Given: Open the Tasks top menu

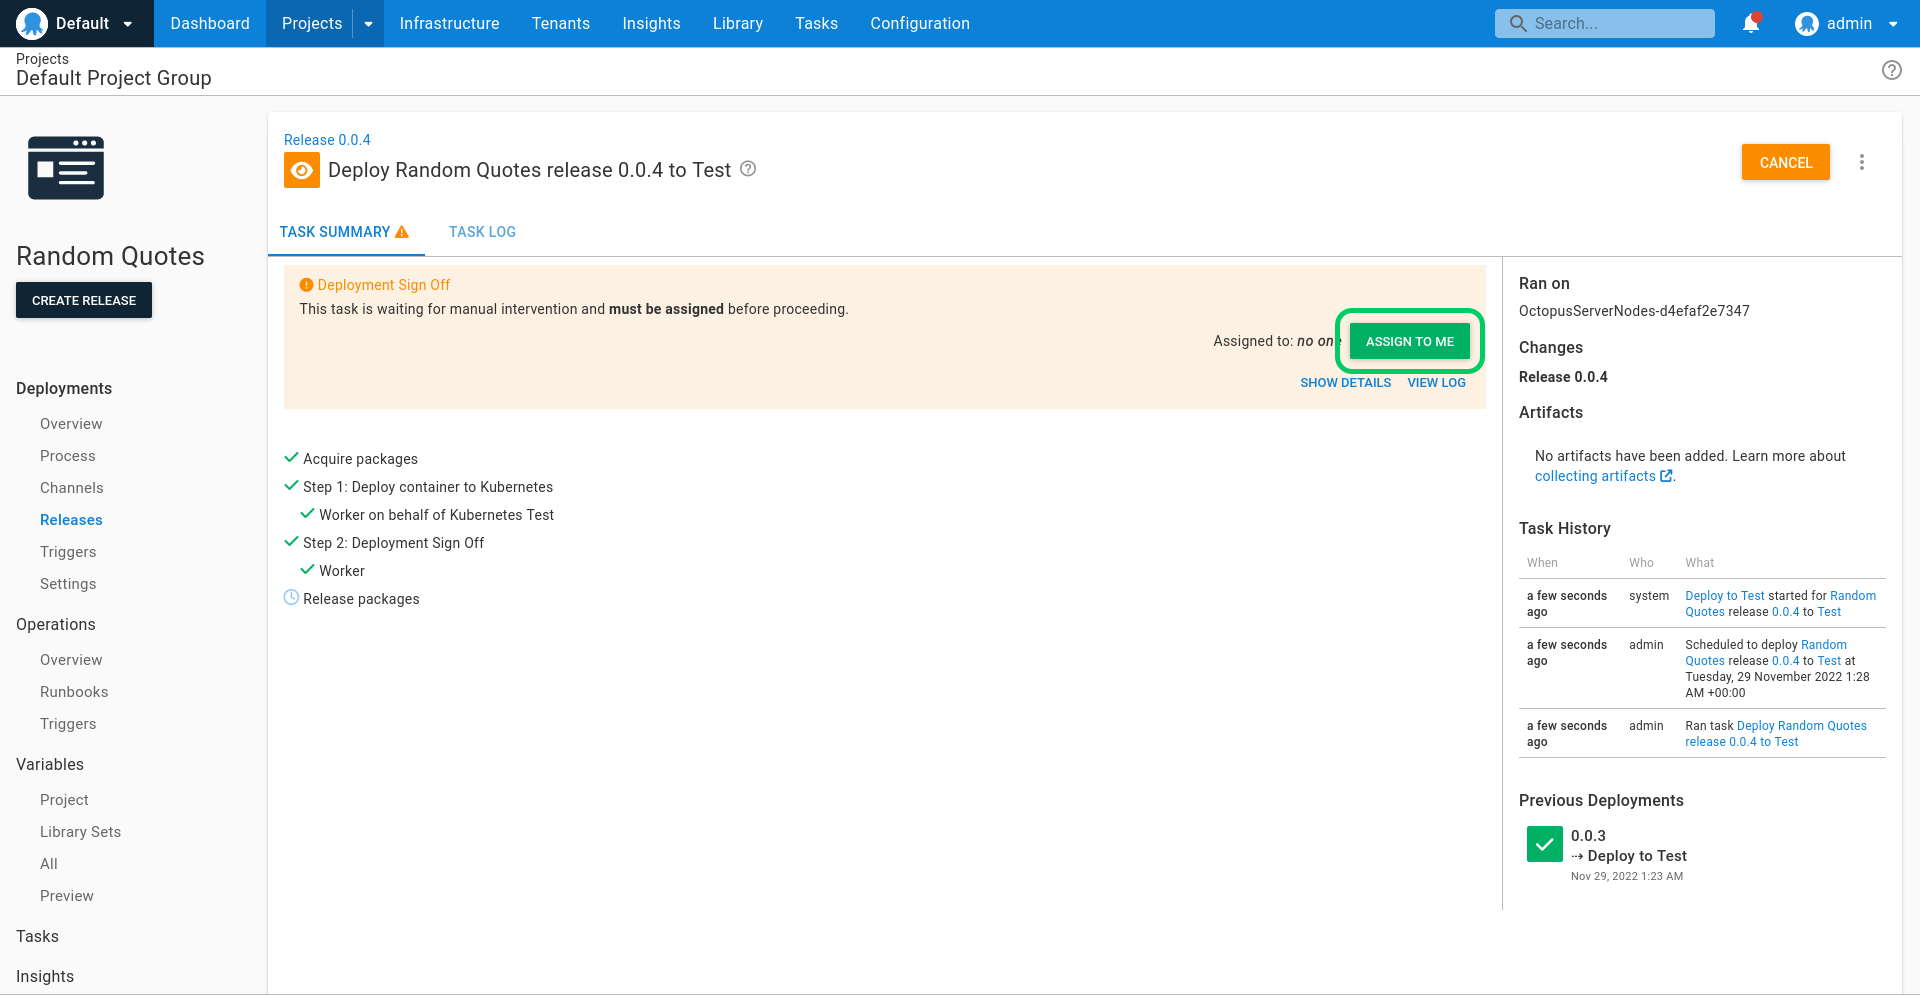Looking at the screenshot, I should 816,23.
